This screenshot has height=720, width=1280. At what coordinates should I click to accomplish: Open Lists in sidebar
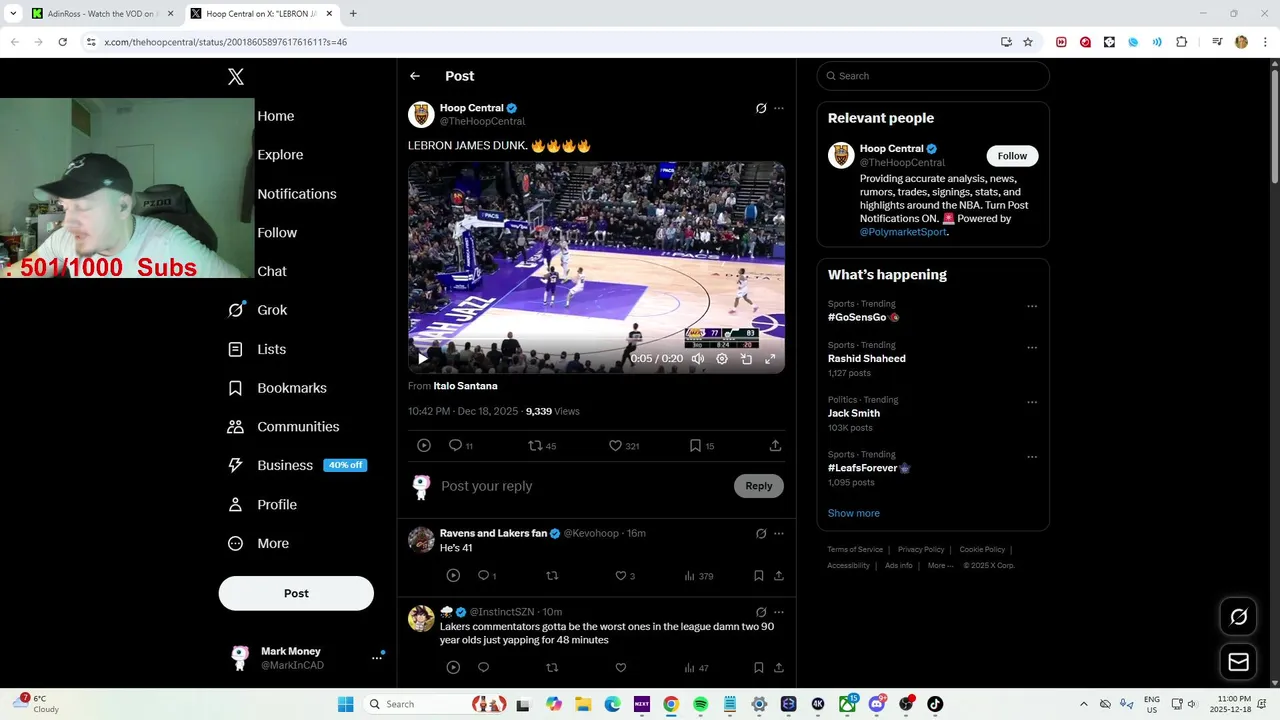257,349
